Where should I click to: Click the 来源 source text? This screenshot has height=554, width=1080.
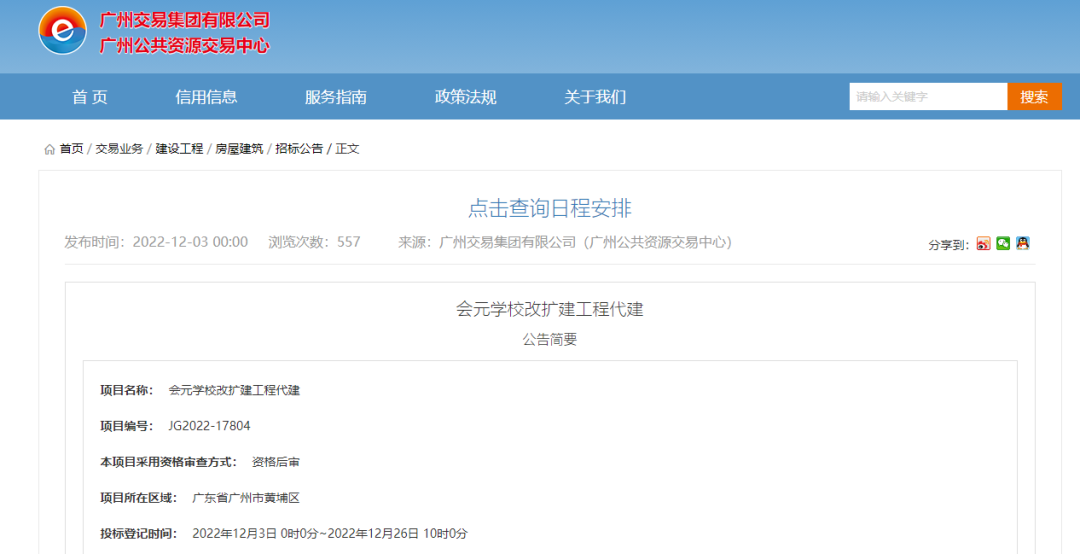point(565,243)
